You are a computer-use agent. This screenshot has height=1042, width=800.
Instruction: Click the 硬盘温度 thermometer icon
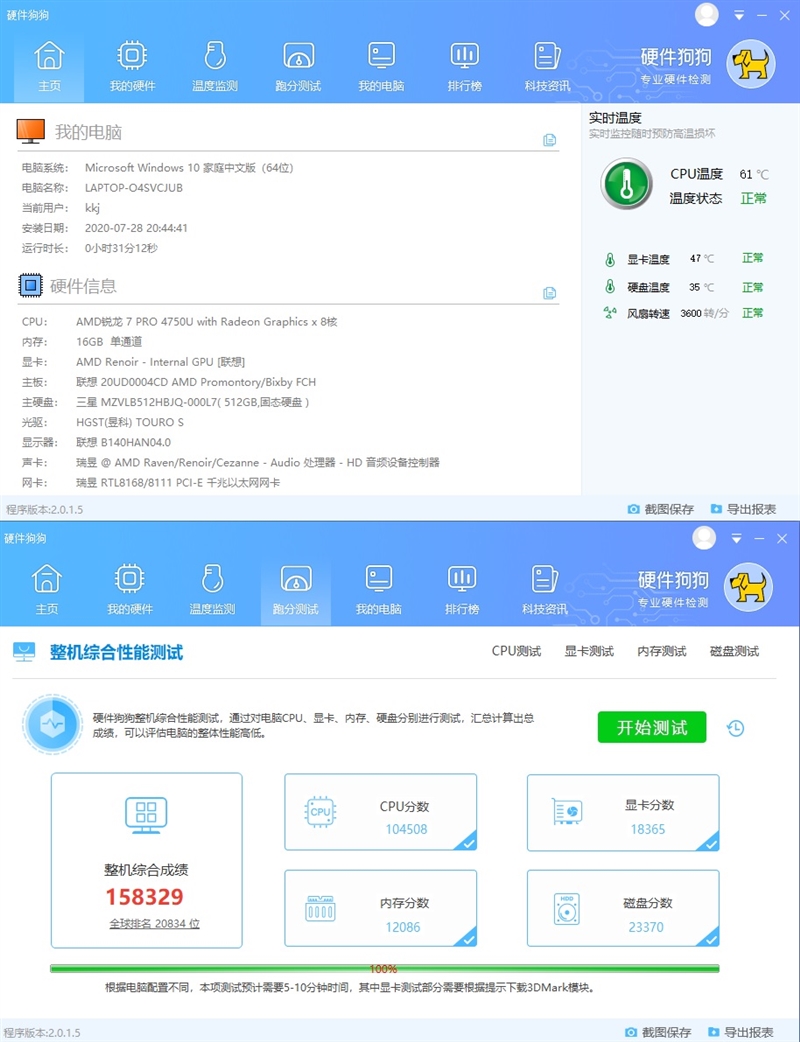tap(610, 286)
